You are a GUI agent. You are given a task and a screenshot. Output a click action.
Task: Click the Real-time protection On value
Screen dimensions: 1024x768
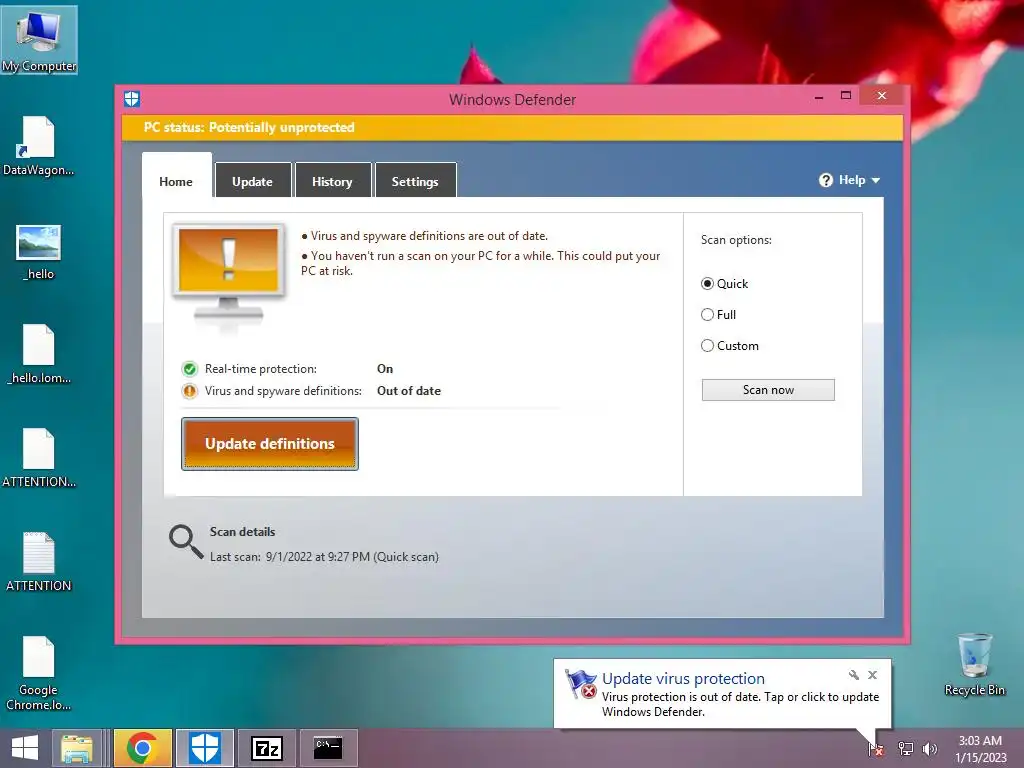point(385,369)
